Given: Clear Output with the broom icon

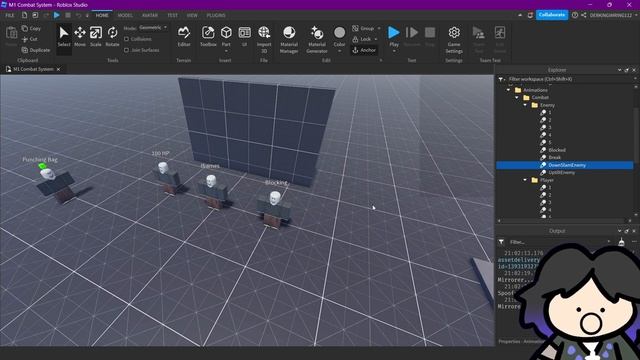Looking at the screenshot, I should [621, 242].
